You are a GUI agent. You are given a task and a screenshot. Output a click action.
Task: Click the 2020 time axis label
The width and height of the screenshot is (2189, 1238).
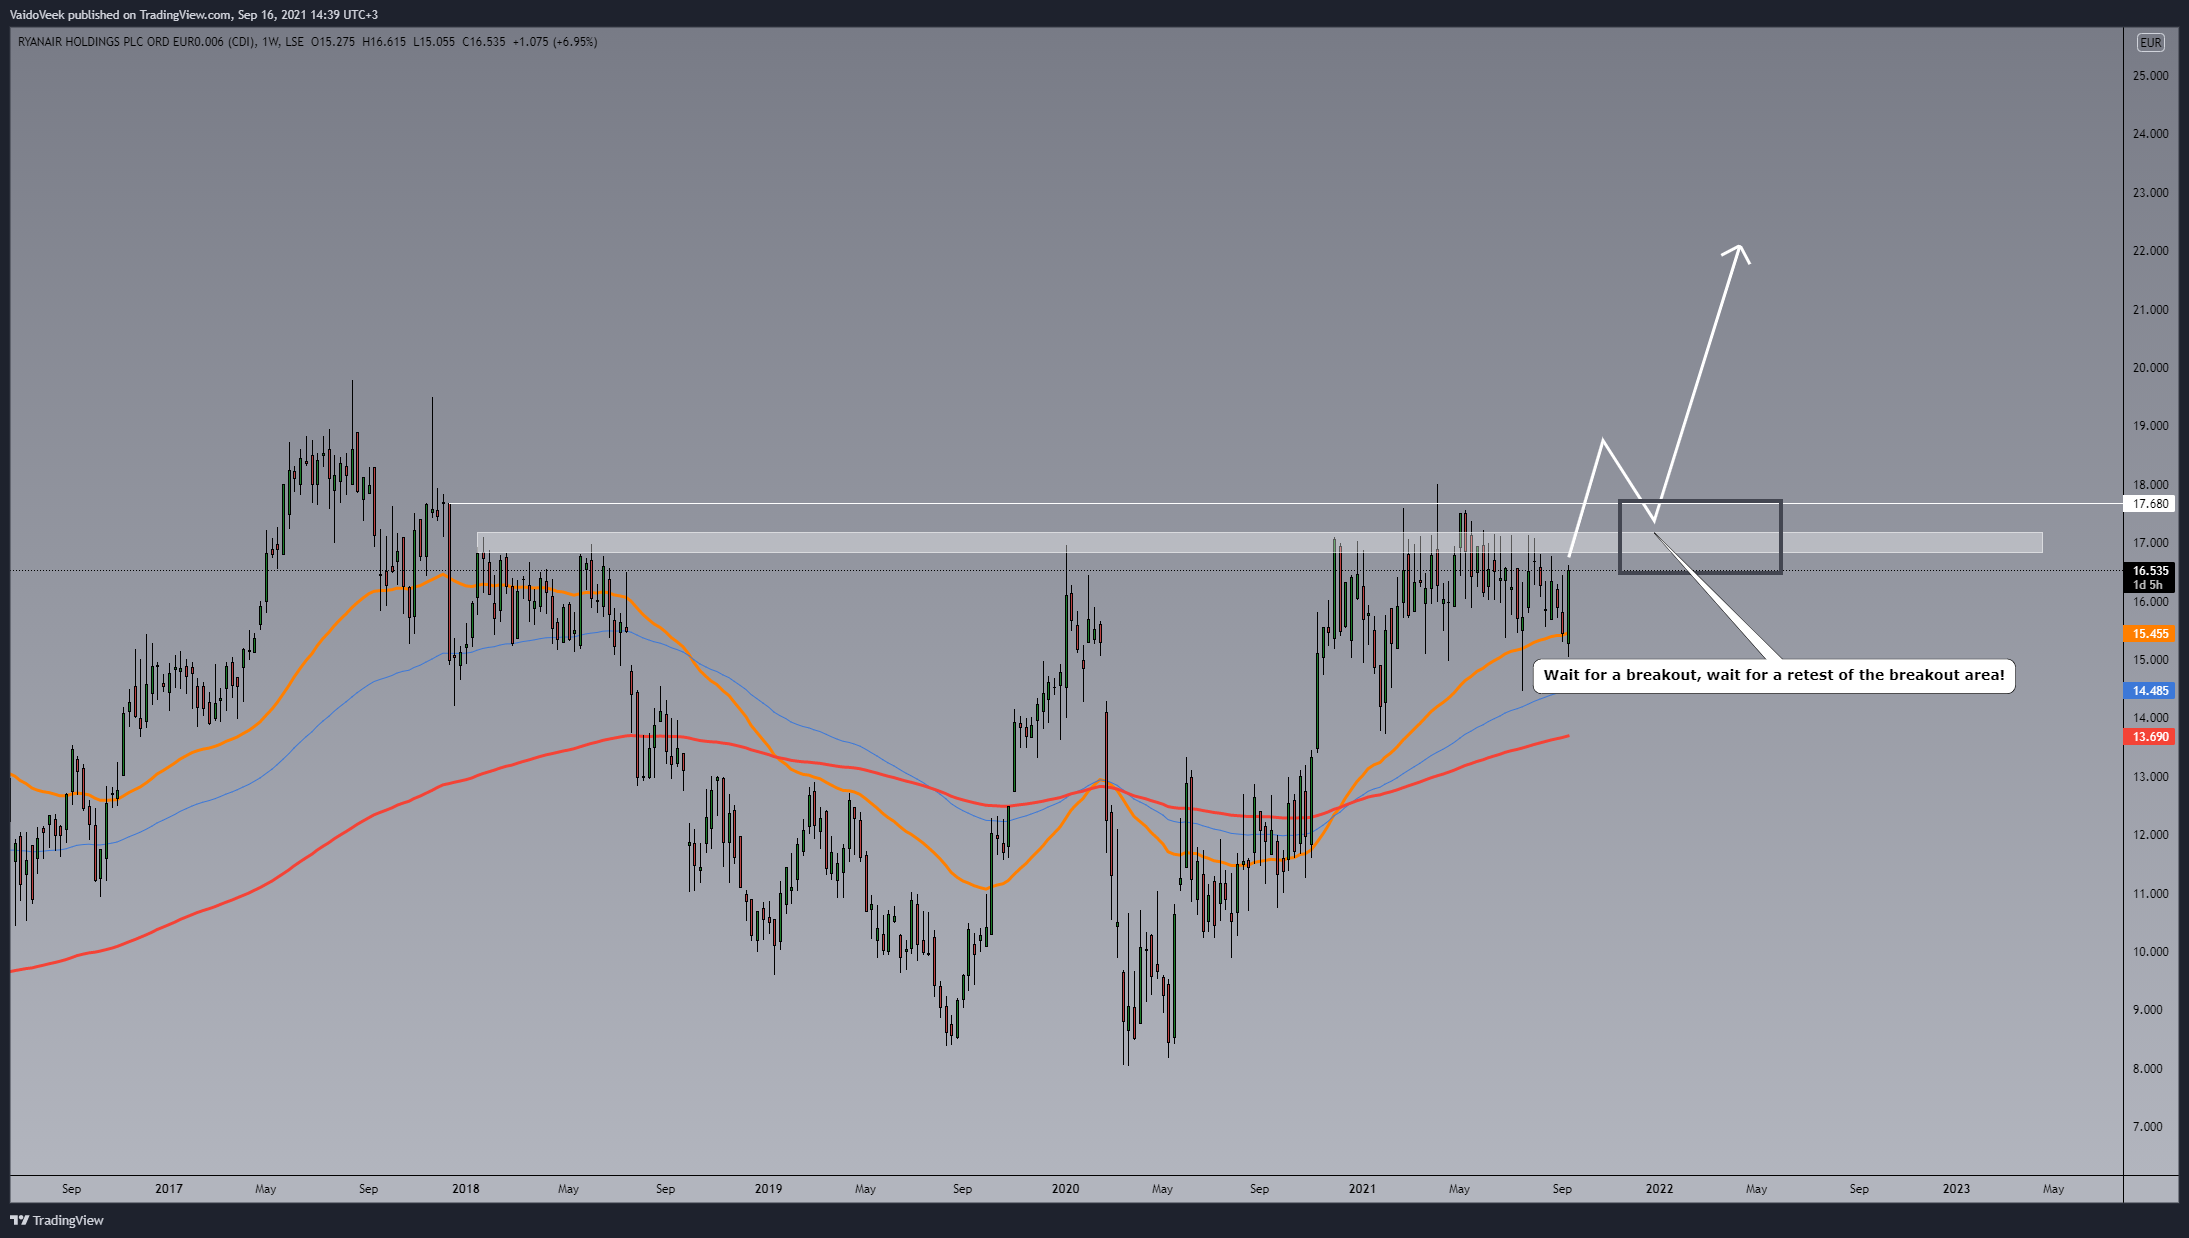click(x=1065, y=1189)
